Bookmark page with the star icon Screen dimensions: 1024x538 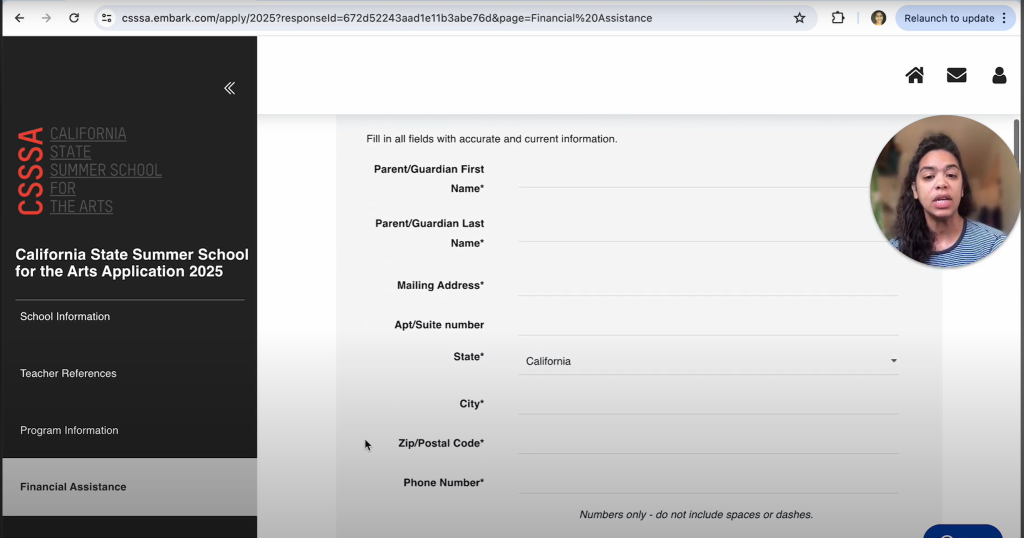(799, 18)
